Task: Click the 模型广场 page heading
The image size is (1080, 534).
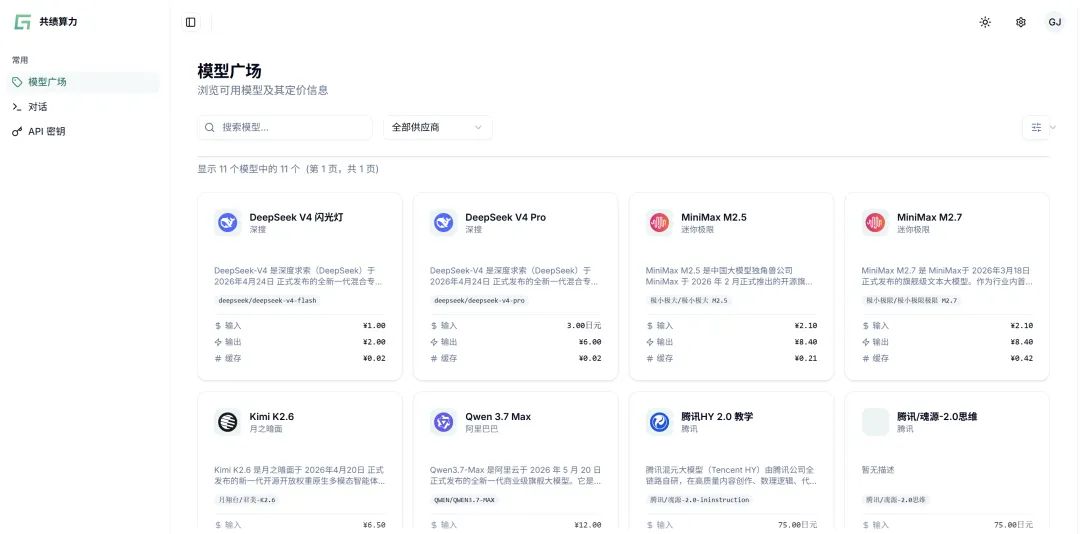Action: 229,71
